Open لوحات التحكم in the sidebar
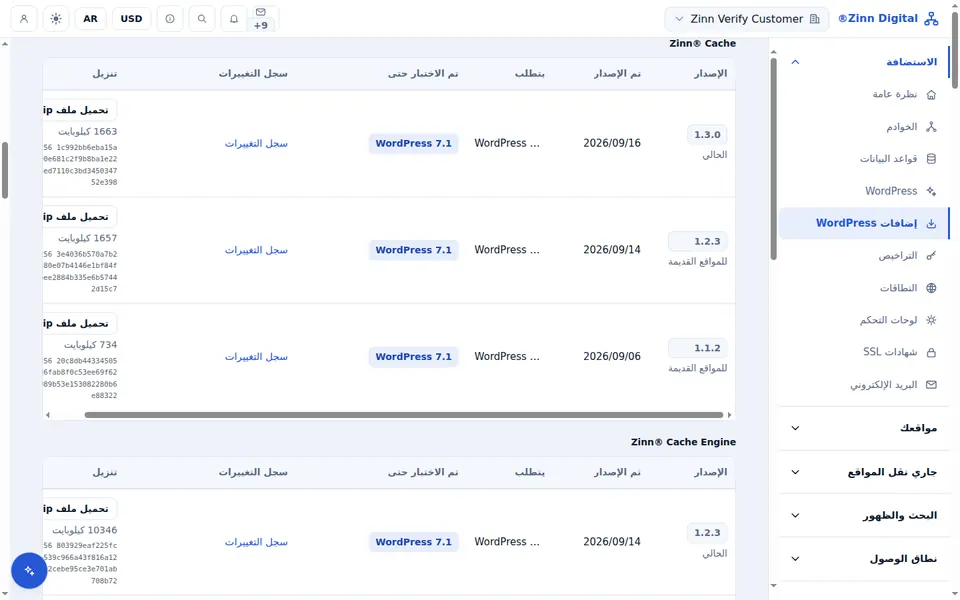Viewport: 960px width, 600px height. click(864, 320)
